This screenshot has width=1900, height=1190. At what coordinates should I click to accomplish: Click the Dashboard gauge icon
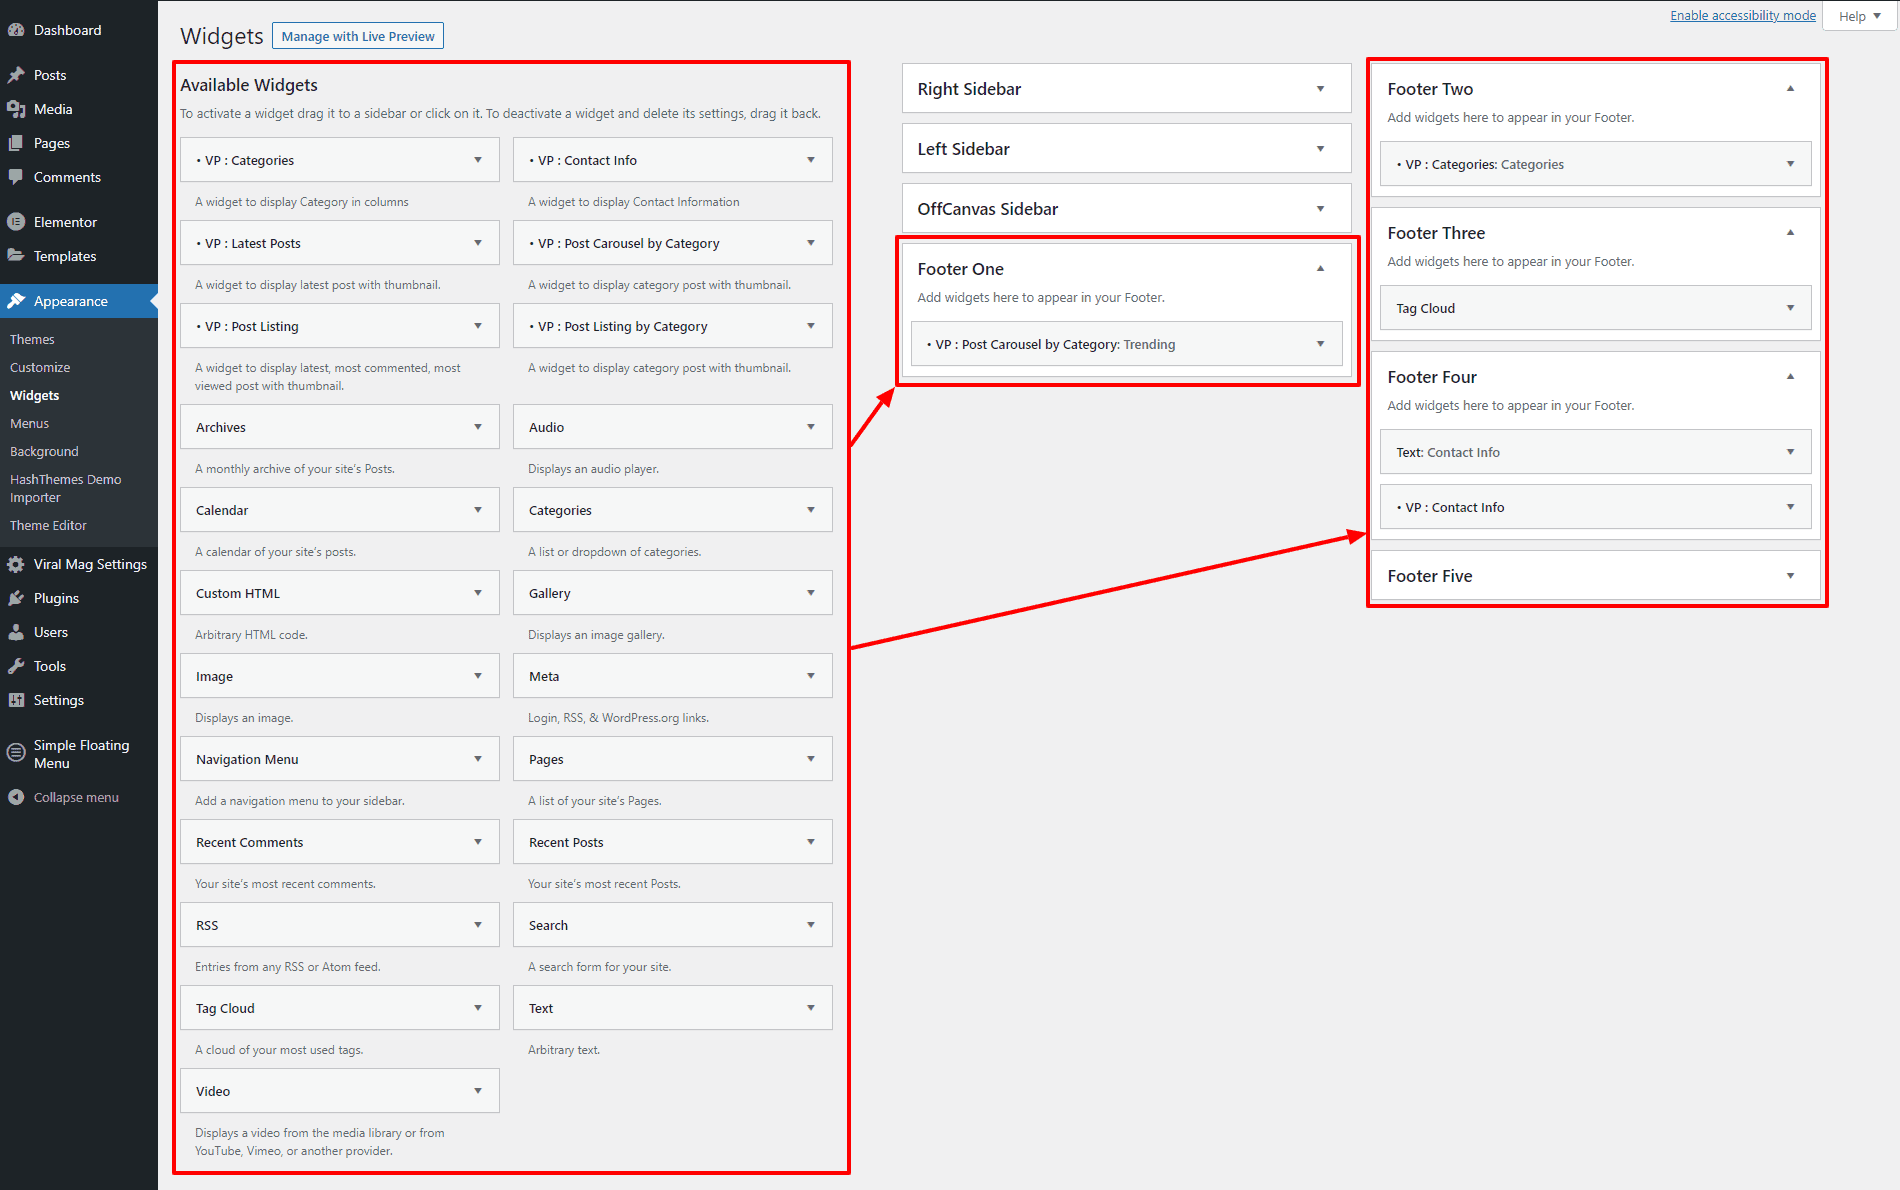pos(16,30)
